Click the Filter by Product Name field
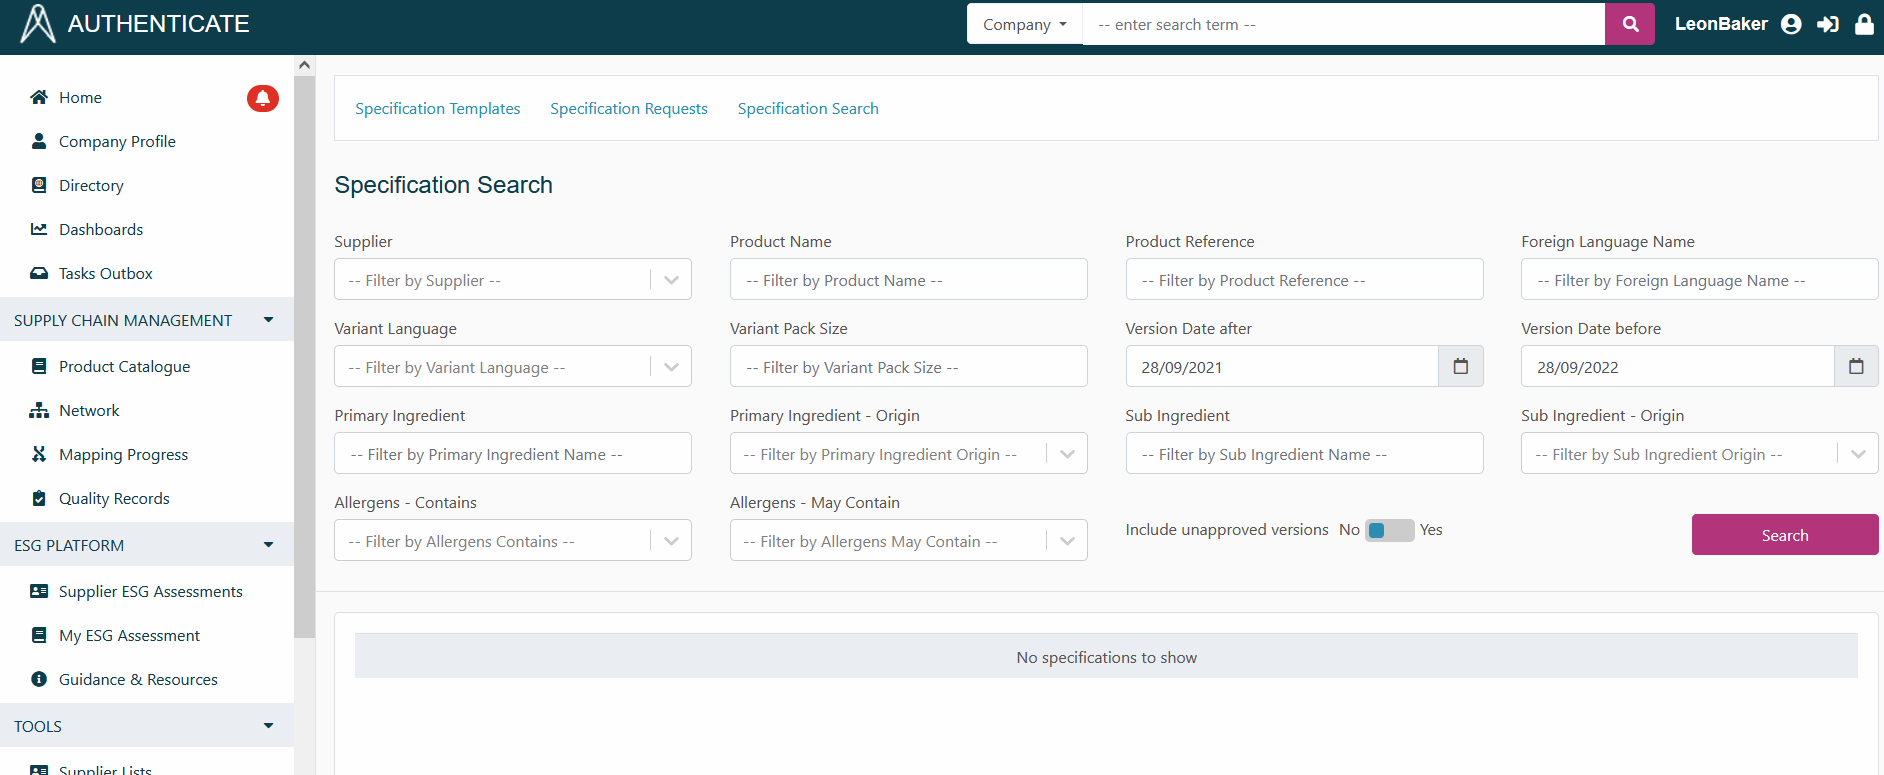Image resolution: width=1884 pixels, height=775 pixels. click(908, 280)
